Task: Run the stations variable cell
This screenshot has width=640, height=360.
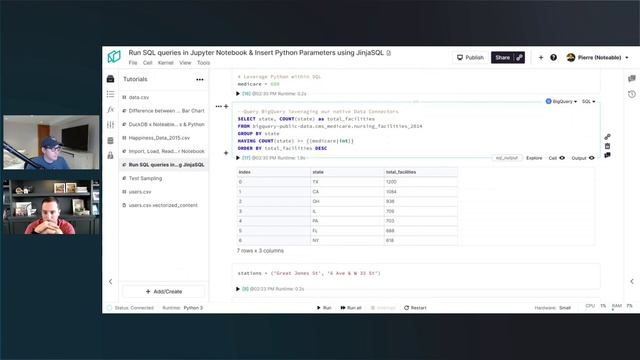Action: pos(238,289)
